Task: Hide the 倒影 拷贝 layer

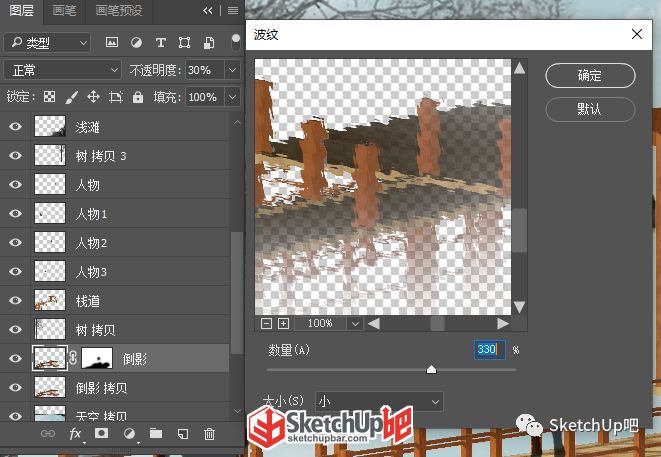Action: (x=16, y=387)
